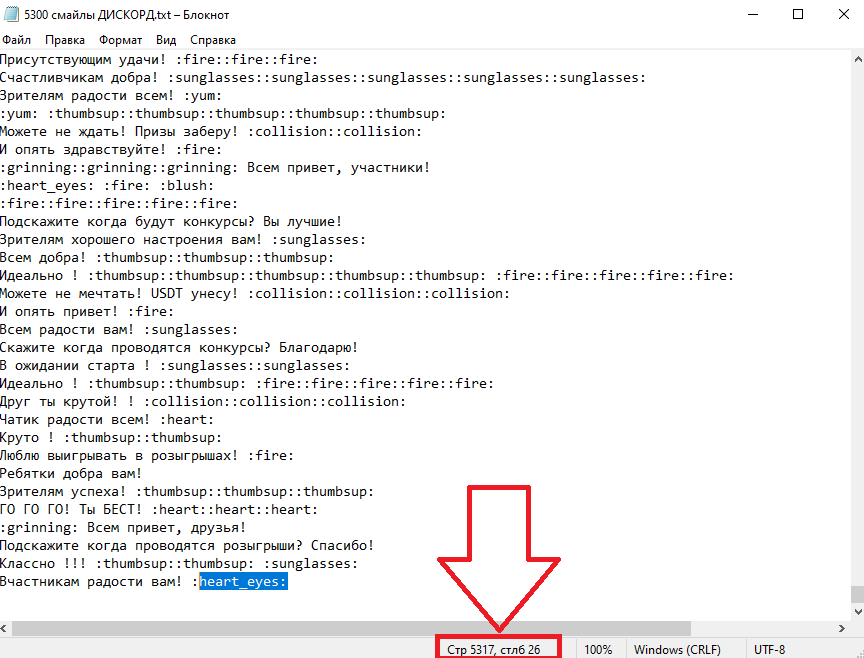This screenshot has width=864, height=658.
Task: Click the UTF-8 encoding status field
Action: coord(769,650)
